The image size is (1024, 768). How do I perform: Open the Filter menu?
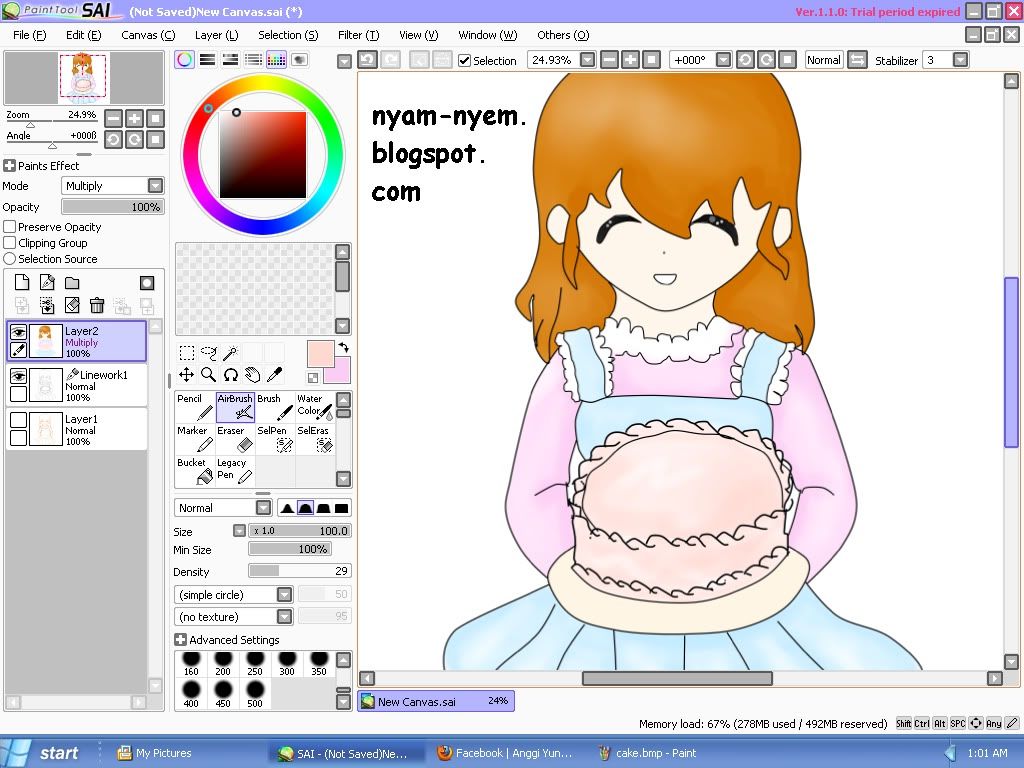click(x=359, y=35)
